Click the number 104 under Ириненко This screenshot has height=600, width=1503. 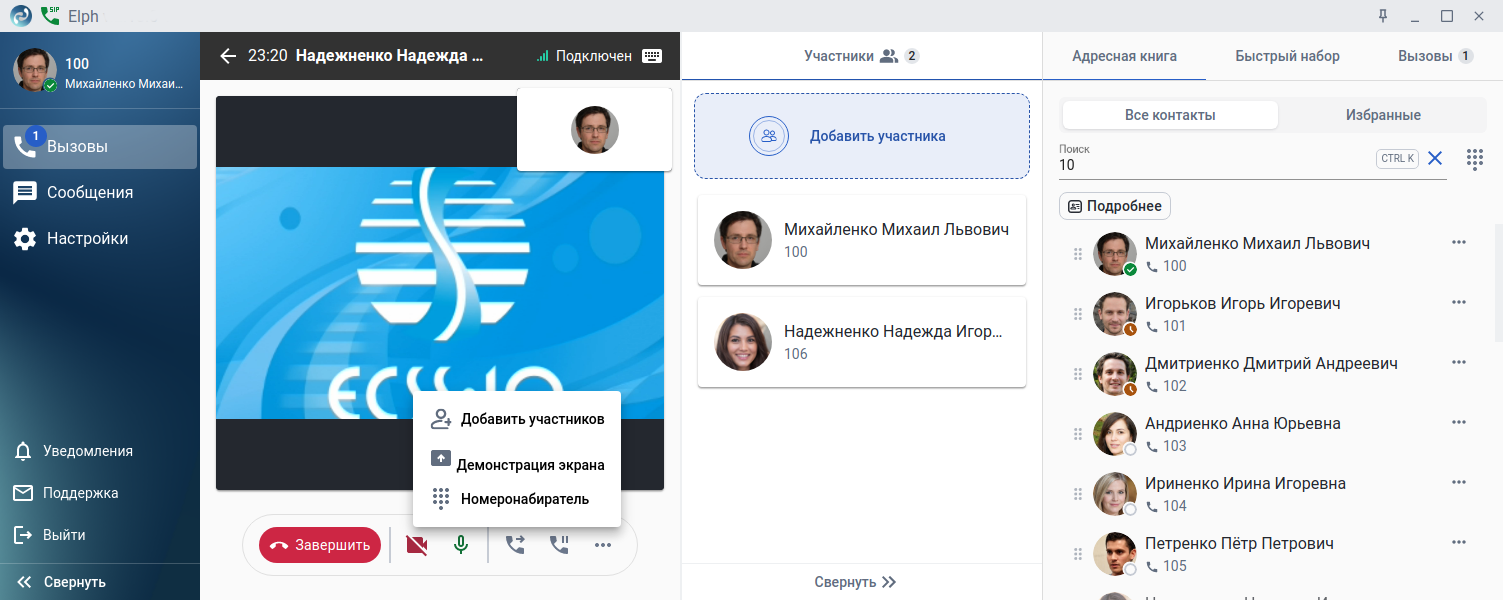tap(1175, 506)
